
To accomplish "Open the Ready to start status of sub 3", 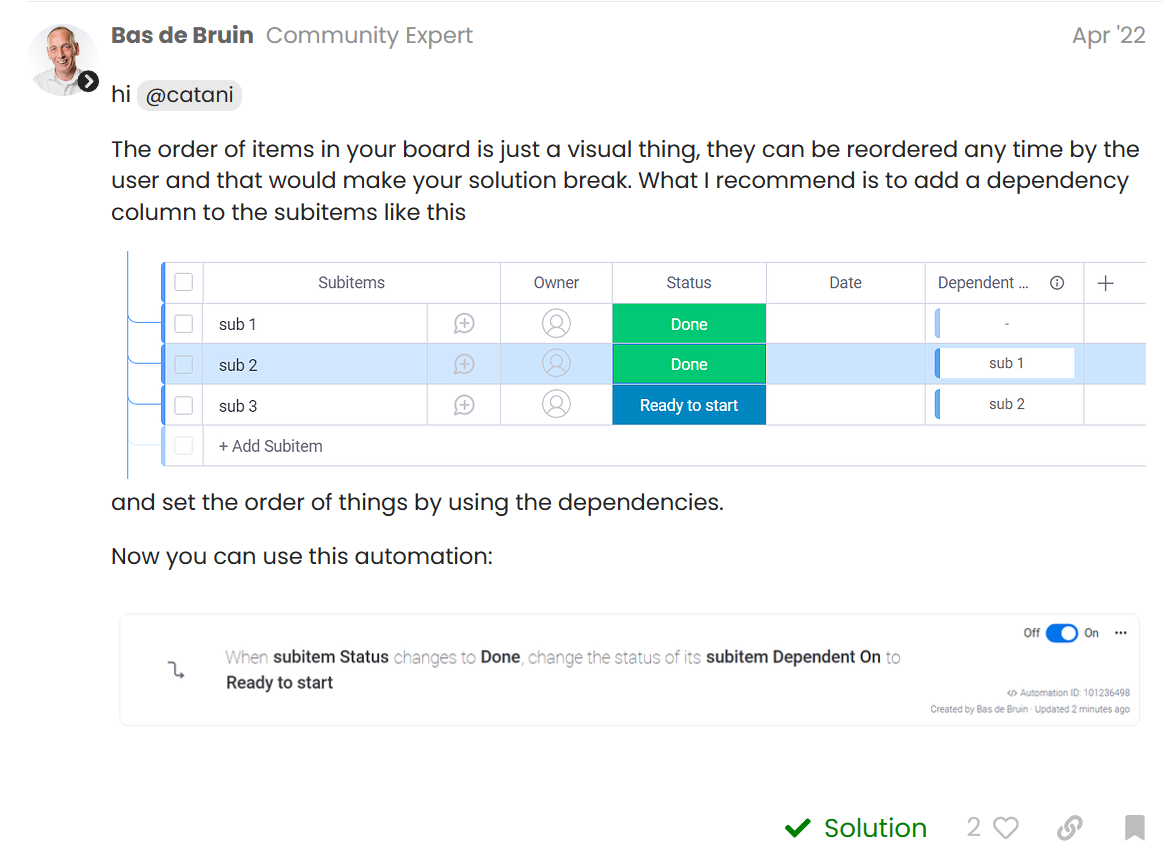I will pyautogui.click(x=689, y=405).
